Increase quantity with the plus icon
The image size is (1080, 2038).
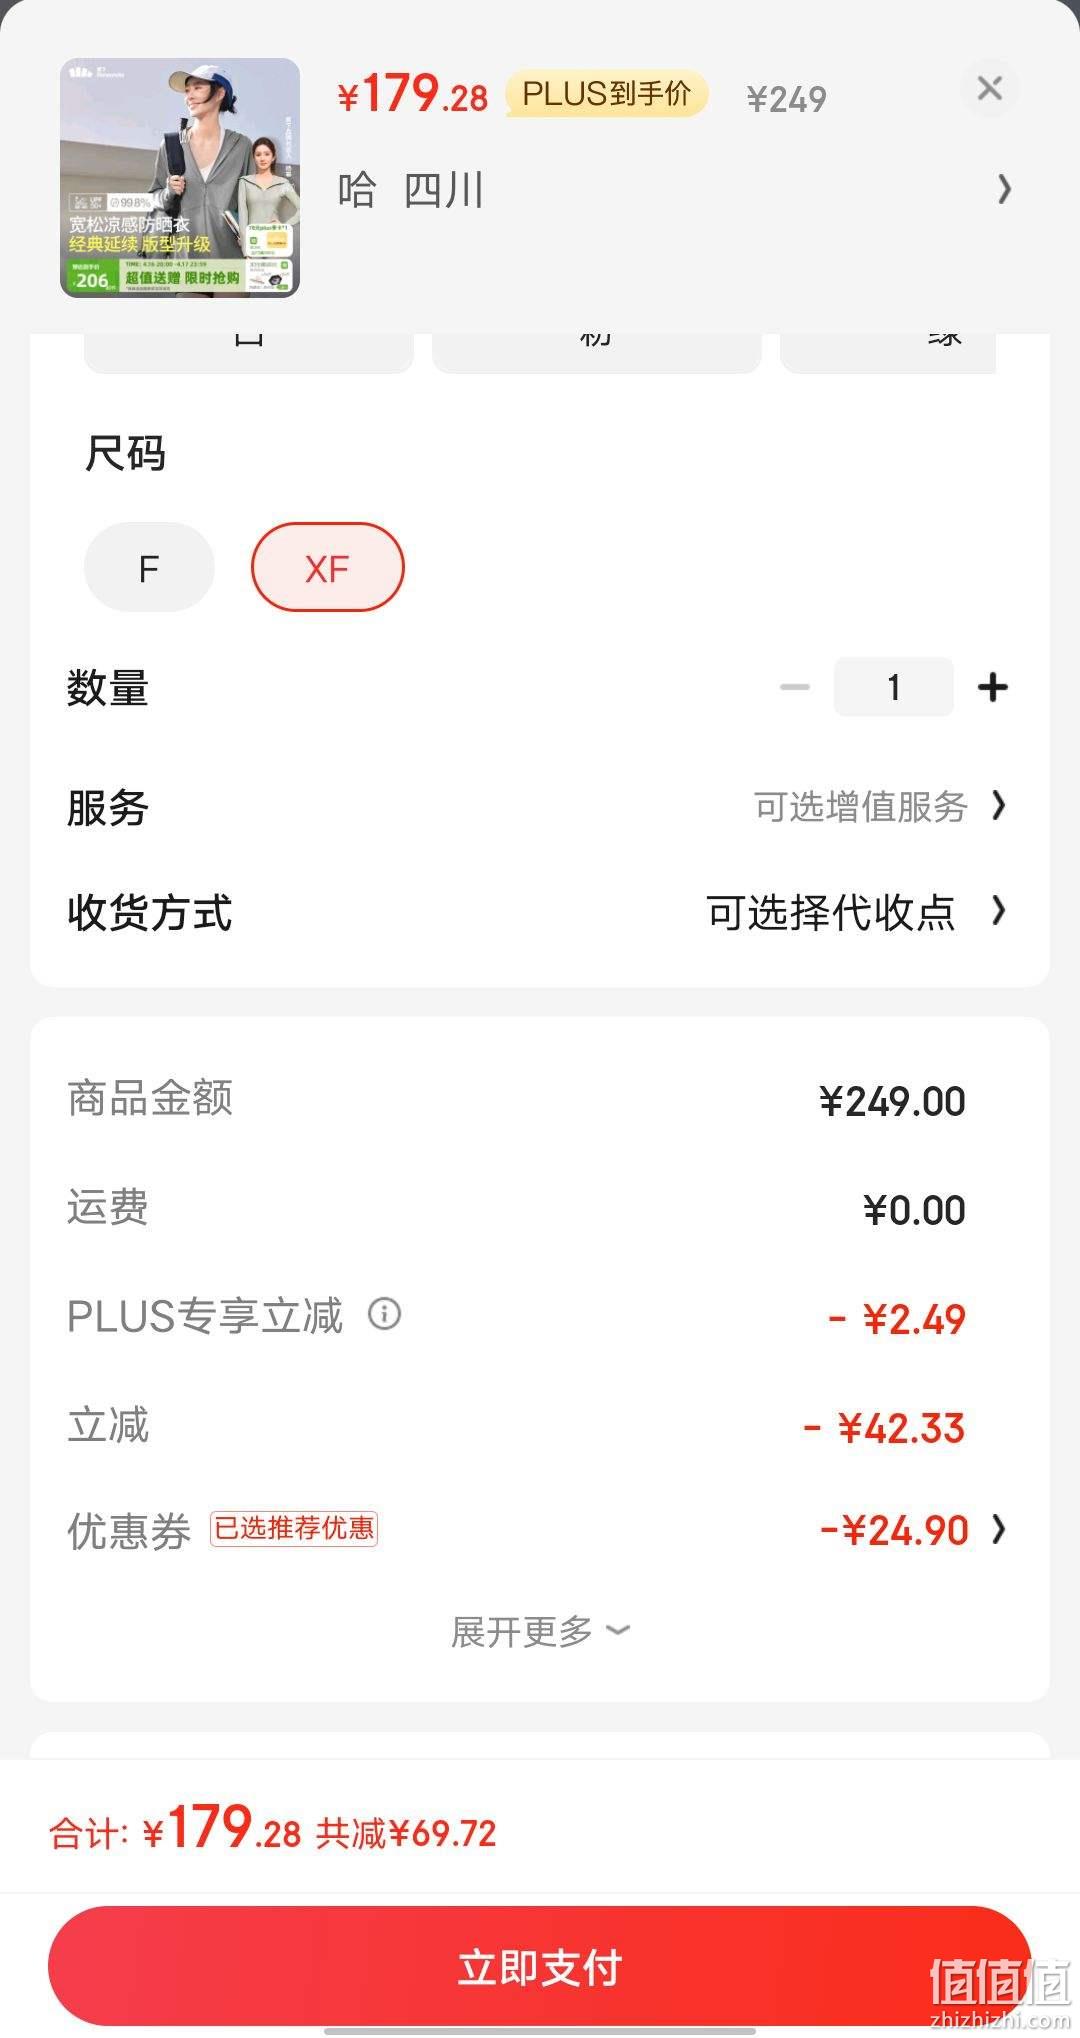(992, 687)
